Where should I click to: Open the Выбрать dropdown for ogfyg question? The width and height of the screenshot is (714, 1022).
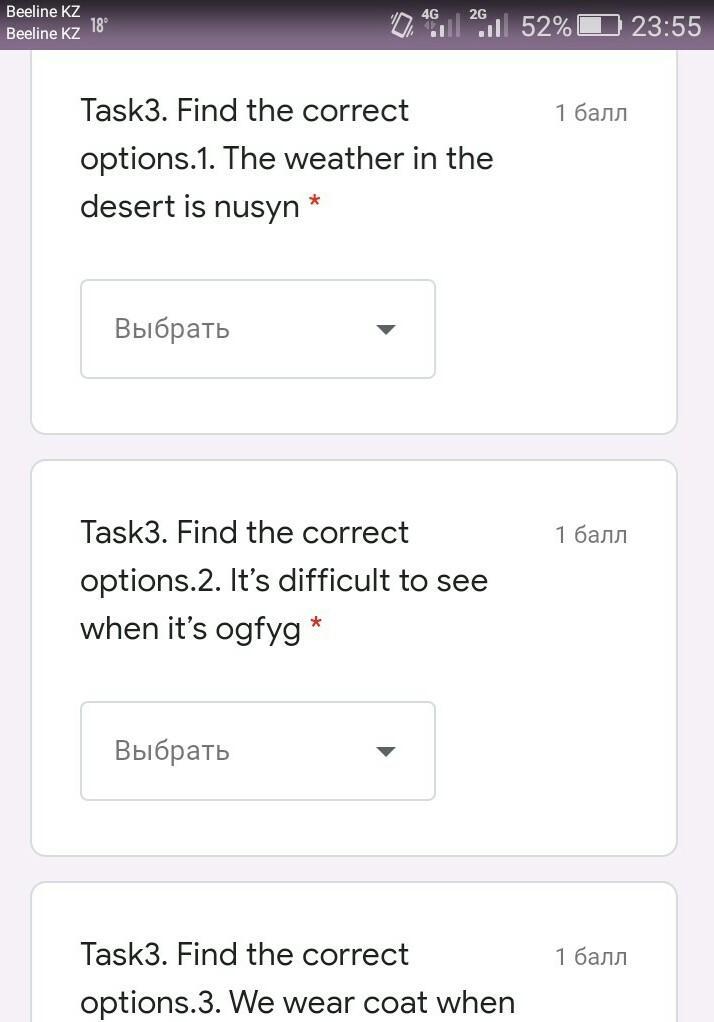click(257, 751)
